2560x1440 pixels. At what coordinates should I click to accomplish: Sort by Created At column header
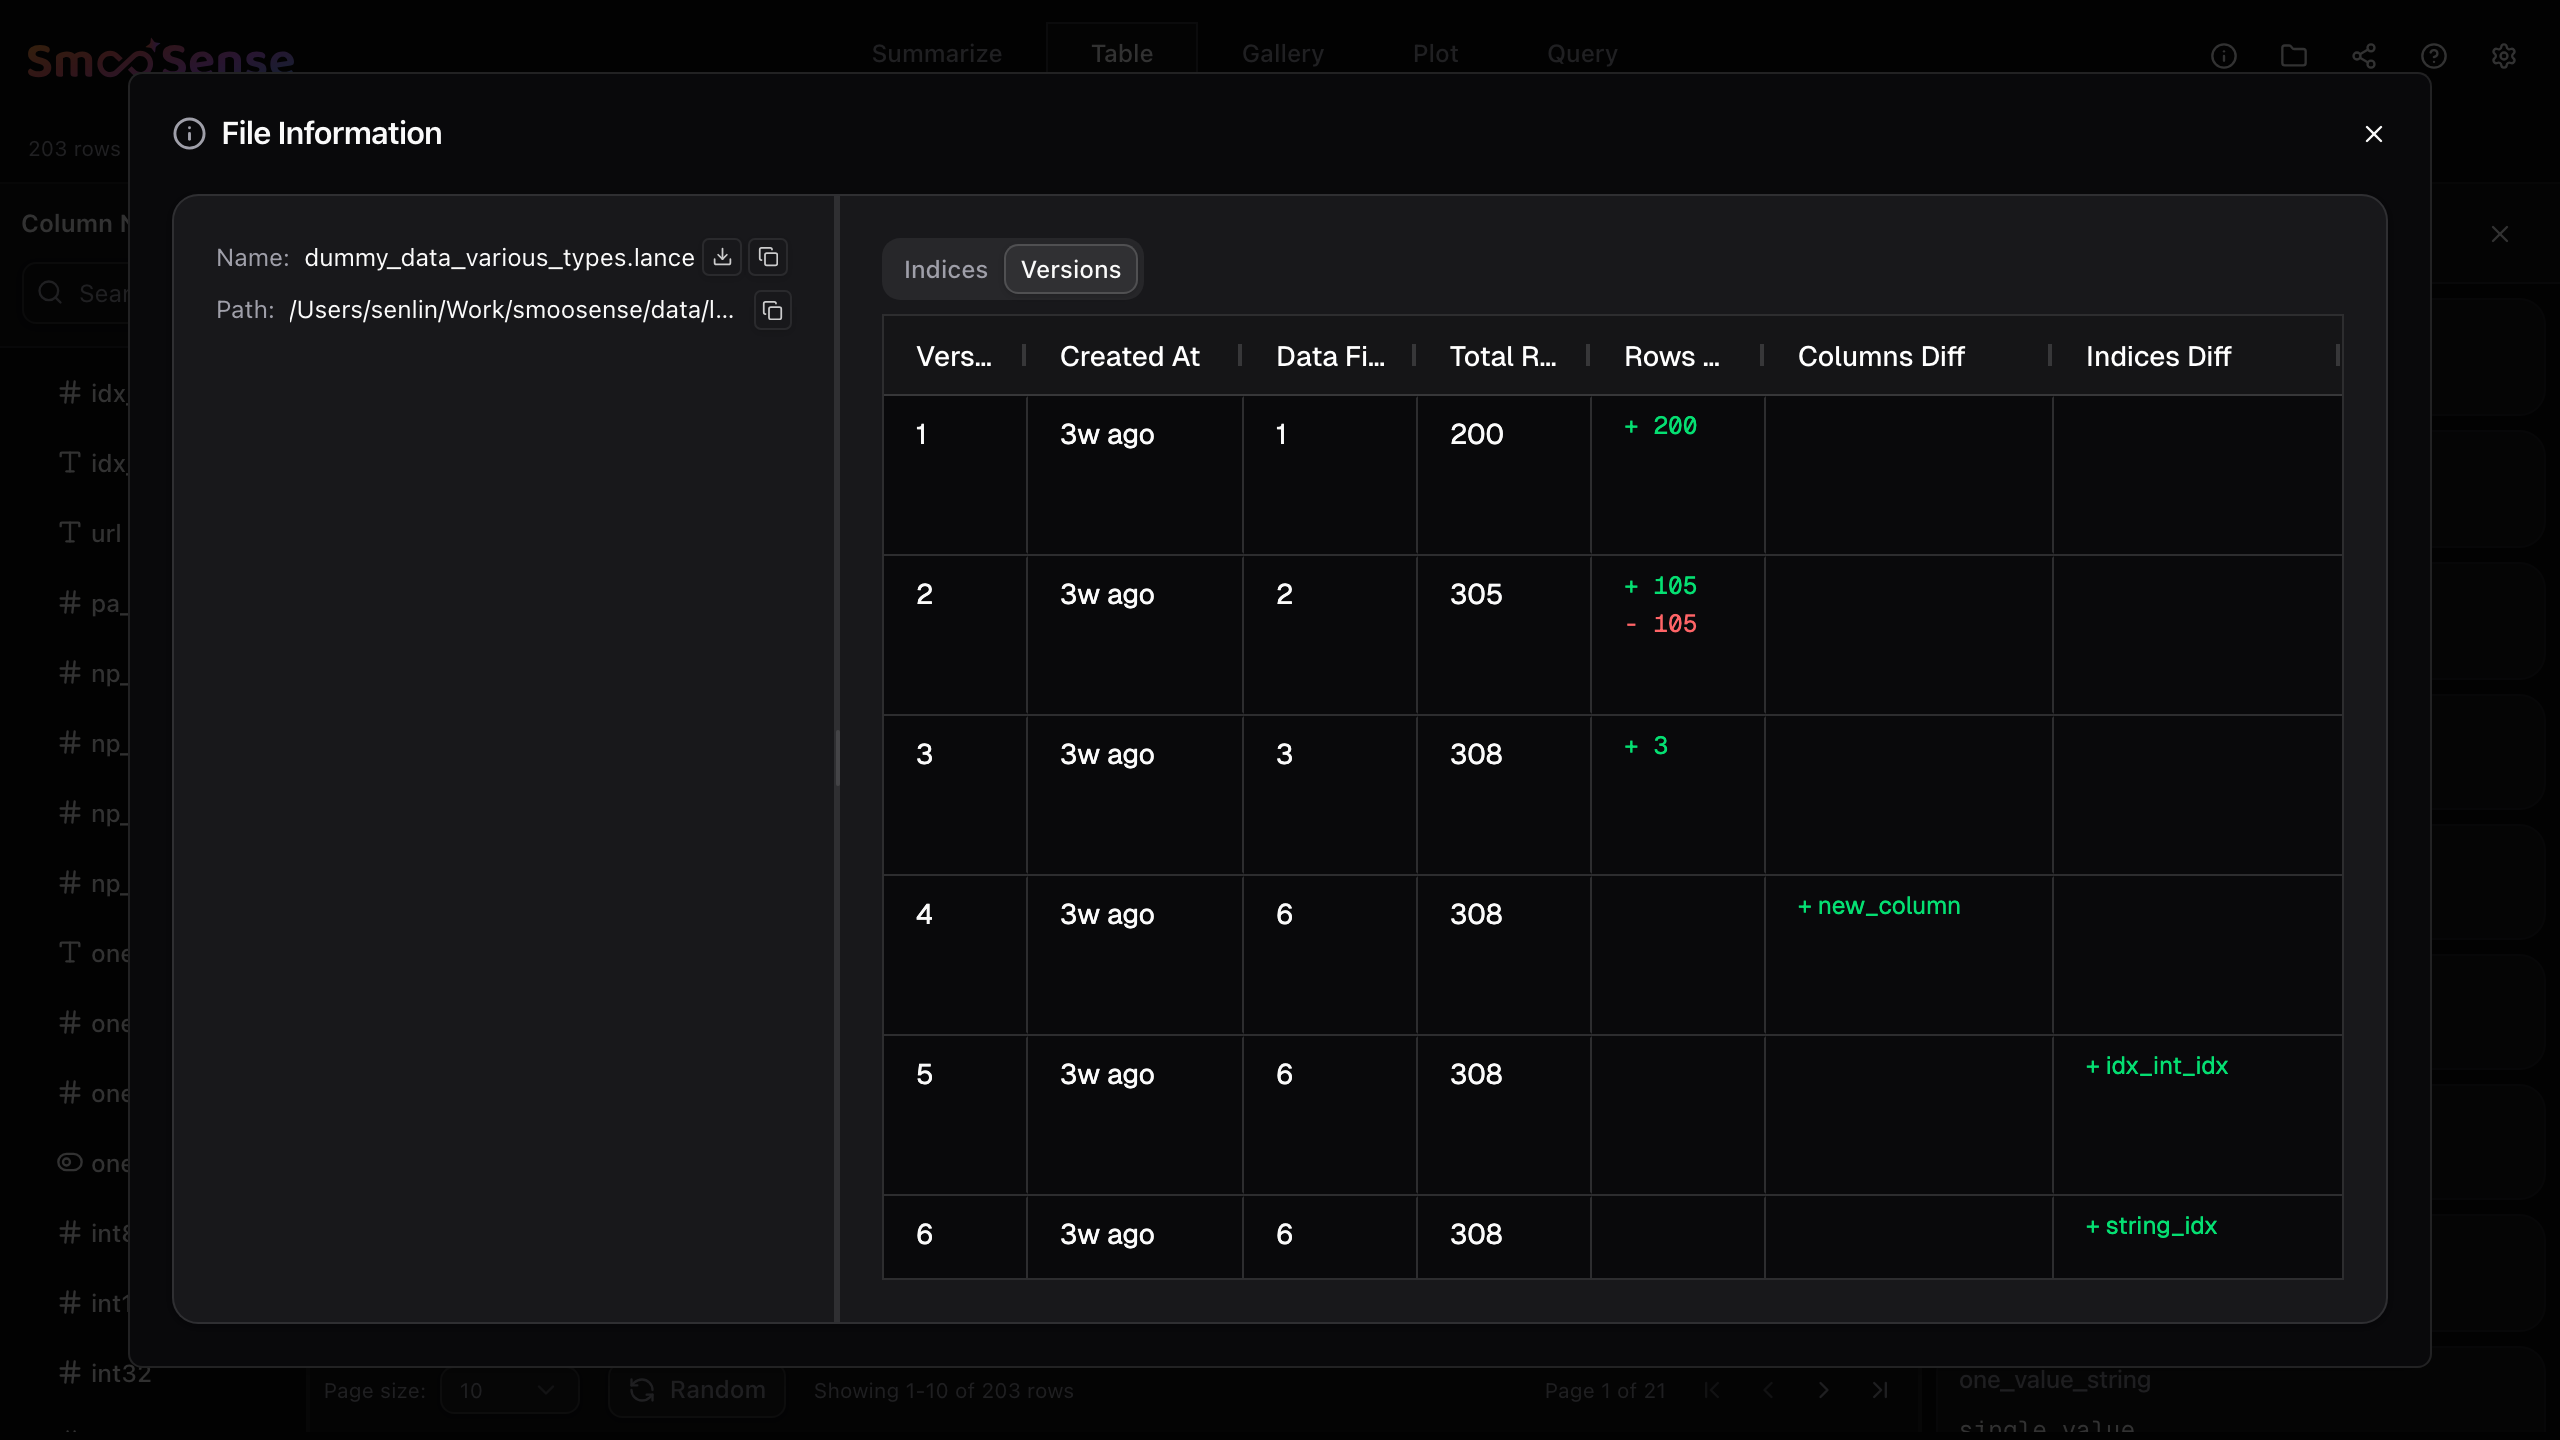pos(1129,357)
